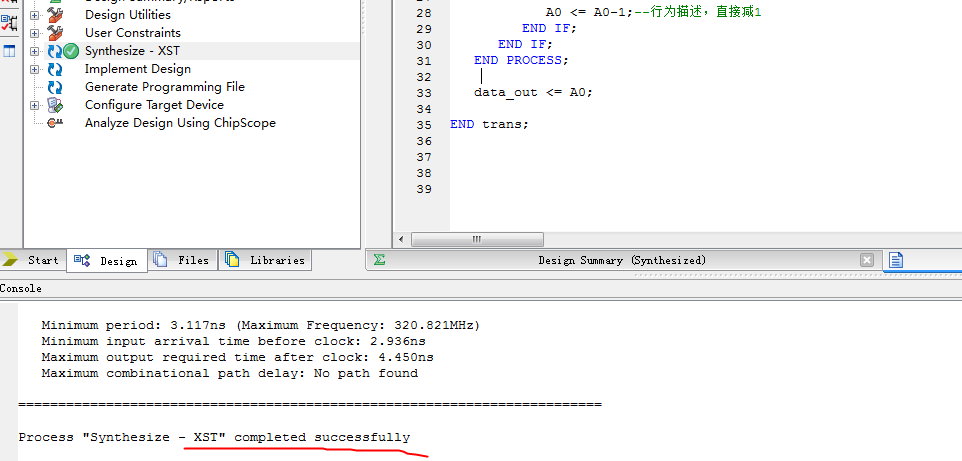Expand the Synthesize - XST node

[34, 51]
